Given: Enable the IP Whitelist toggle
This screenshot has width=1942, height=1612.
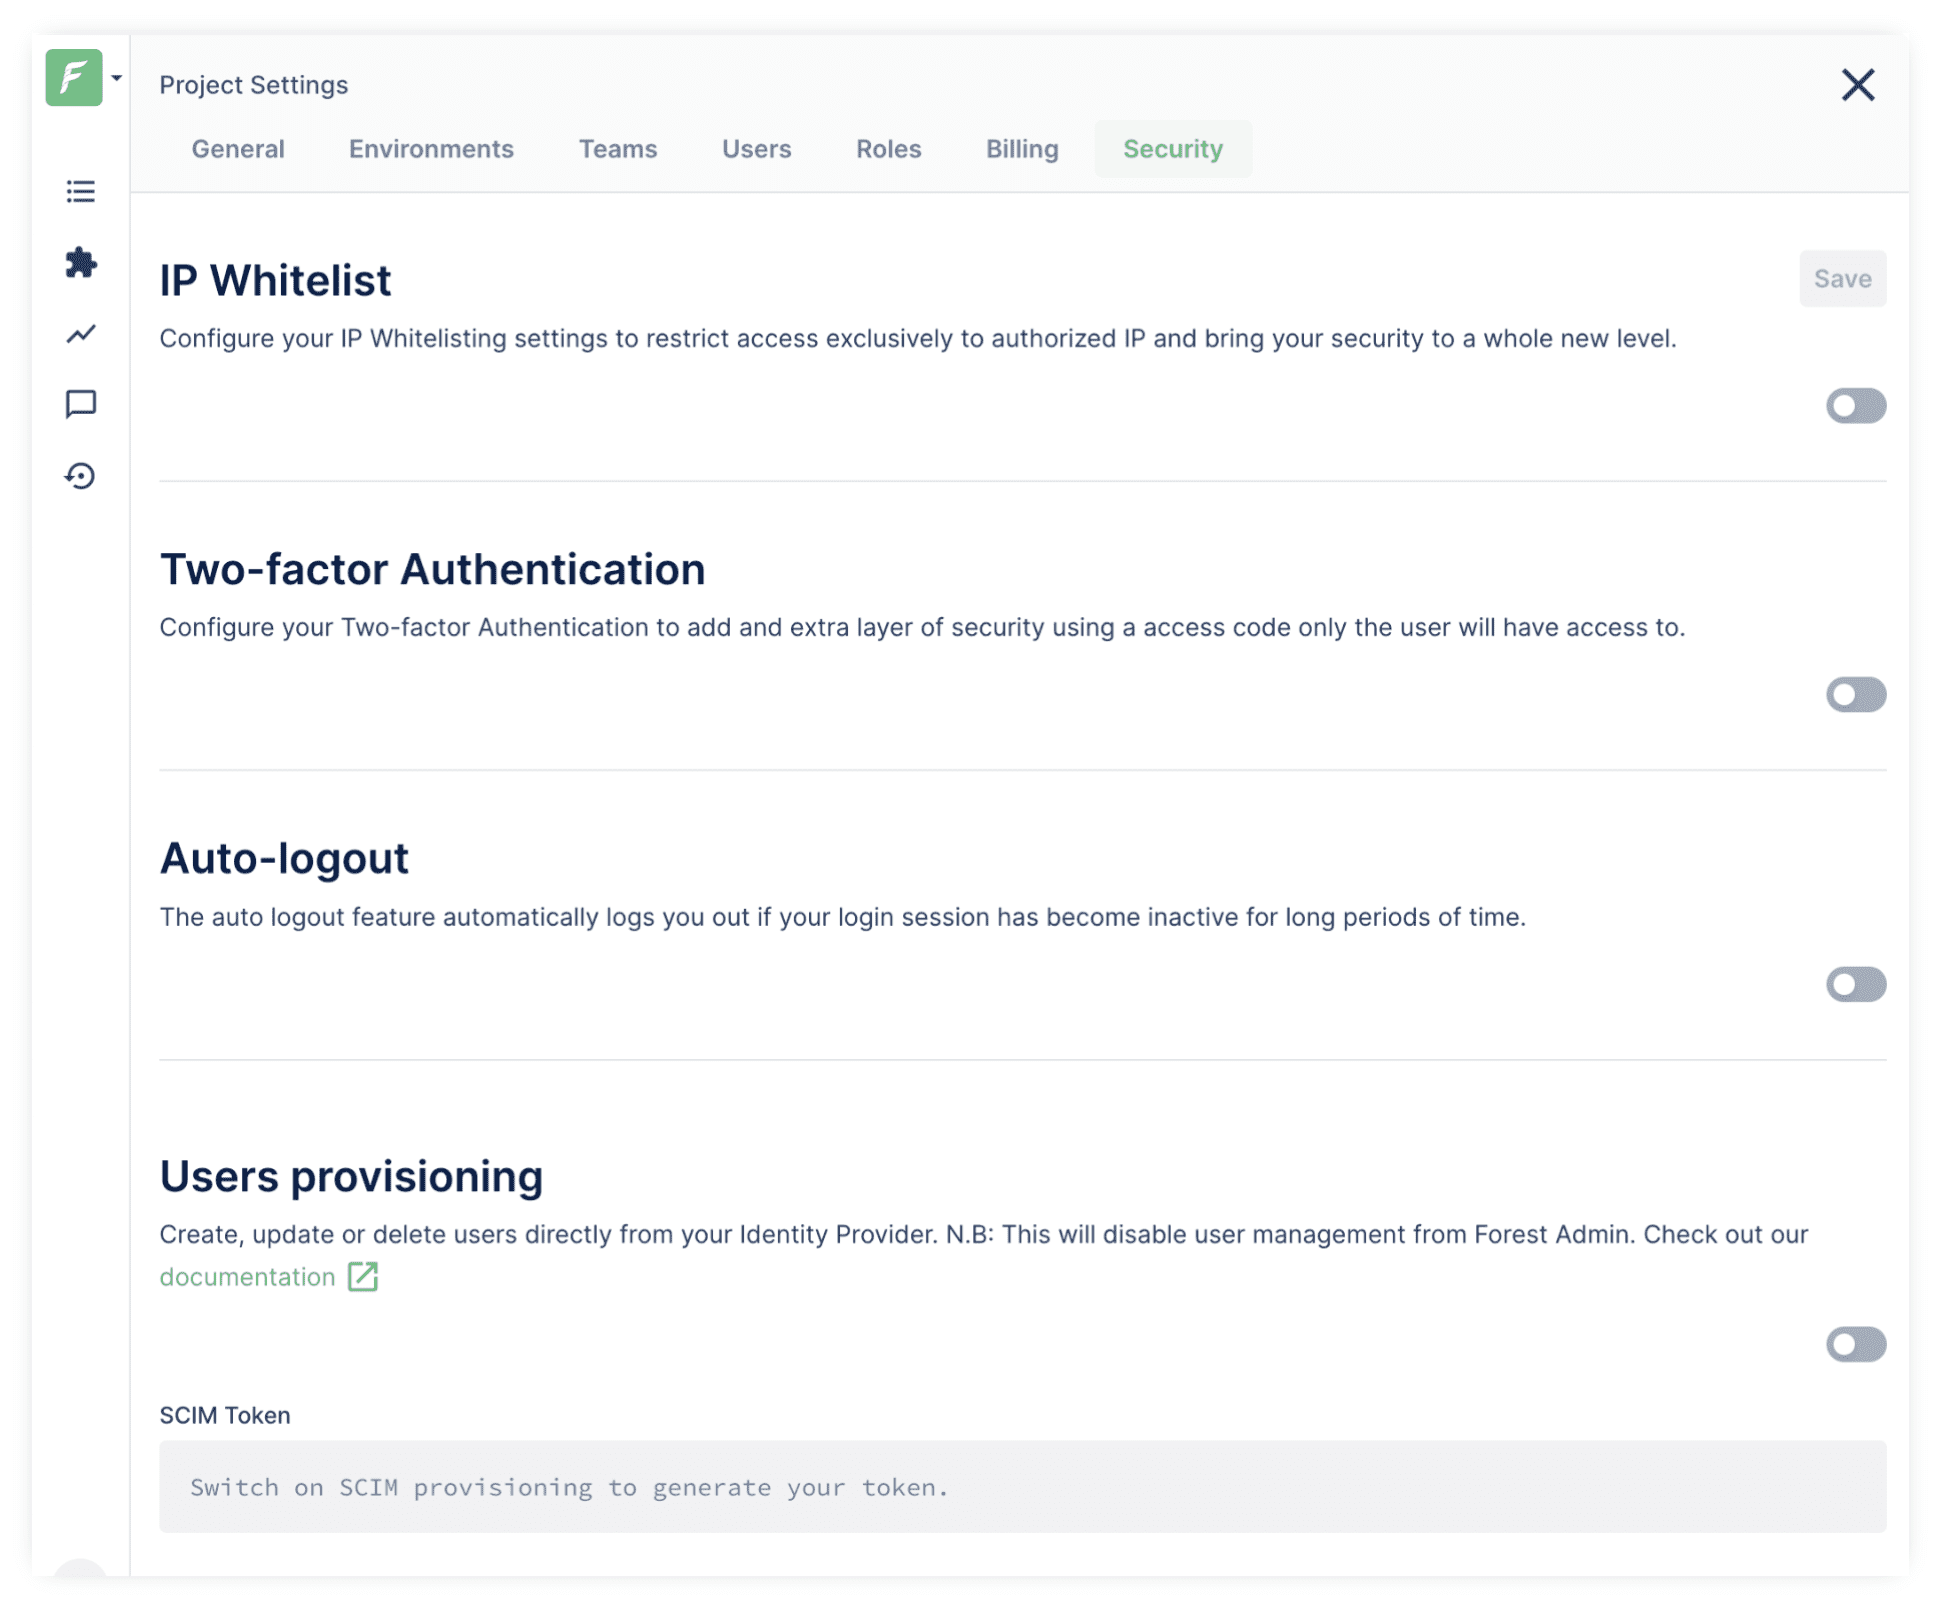Looking at the screenshot, I should pos(1855,406).
